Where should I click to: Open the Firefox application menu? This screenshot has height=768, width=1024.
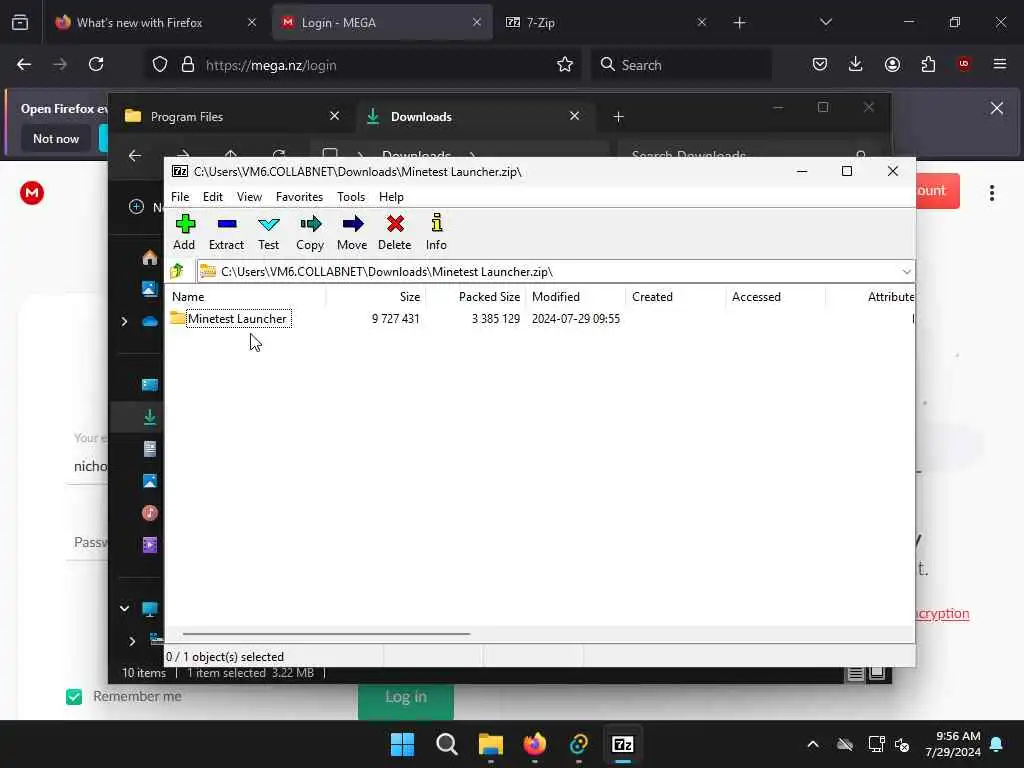click(1000, 64)
